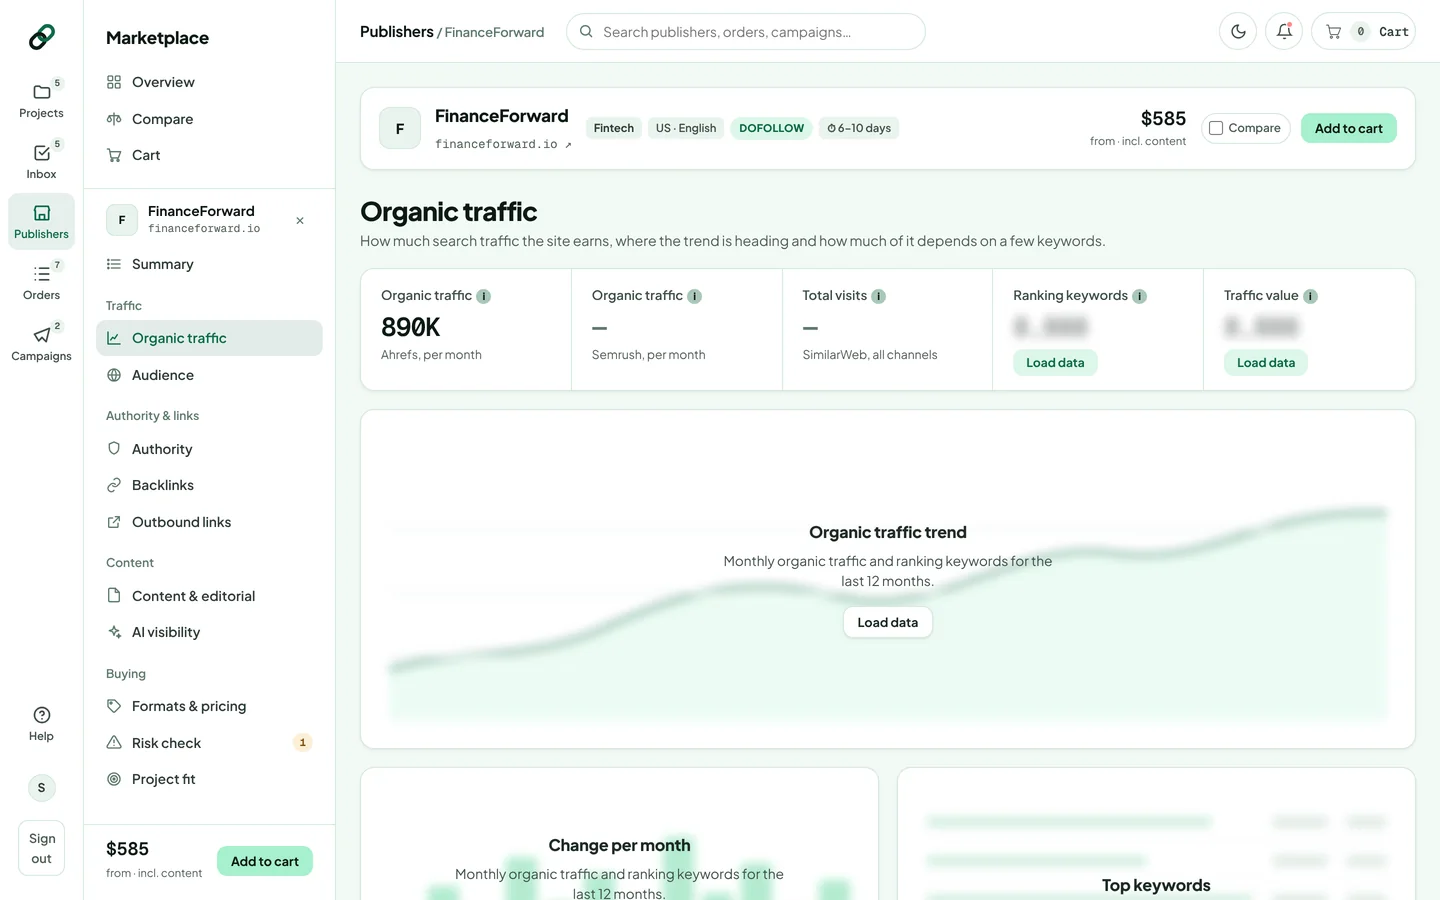
Task: Open the Summary section
Action: coord(209,264)
